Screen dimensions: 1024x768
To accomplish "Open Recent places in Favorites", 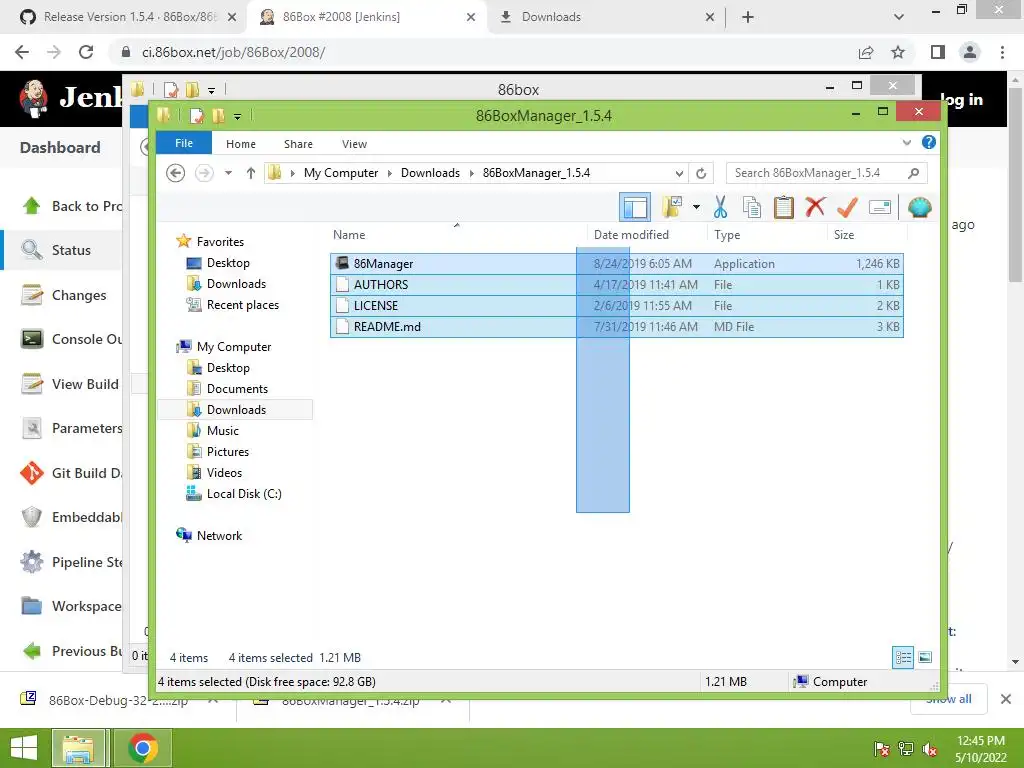I will coord(242,304).
